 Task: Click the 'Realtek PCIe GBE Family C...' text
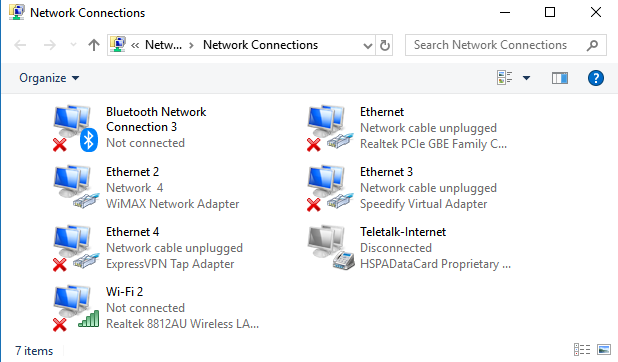(x=433, y=144)
